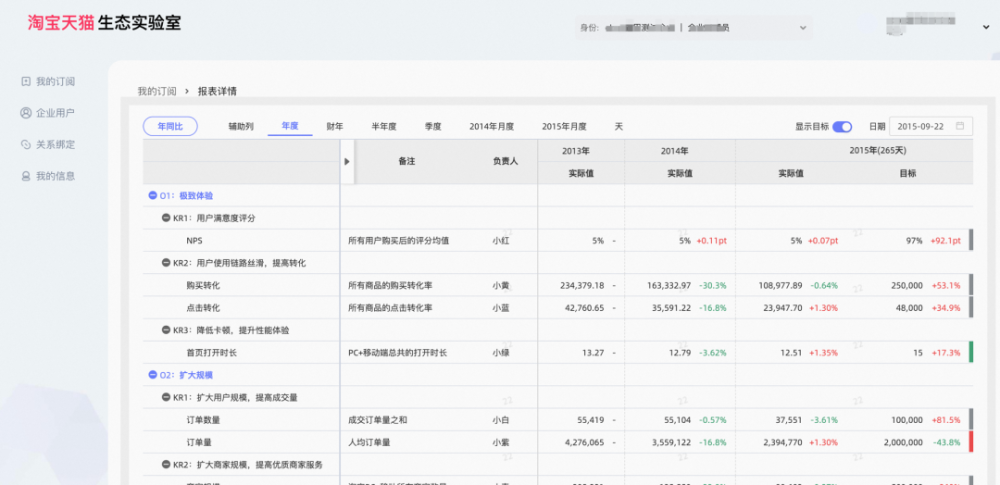1000x485 pixels.
Task: Collapse KR2：用户使用链路丝滑 row
Action: 166,262
